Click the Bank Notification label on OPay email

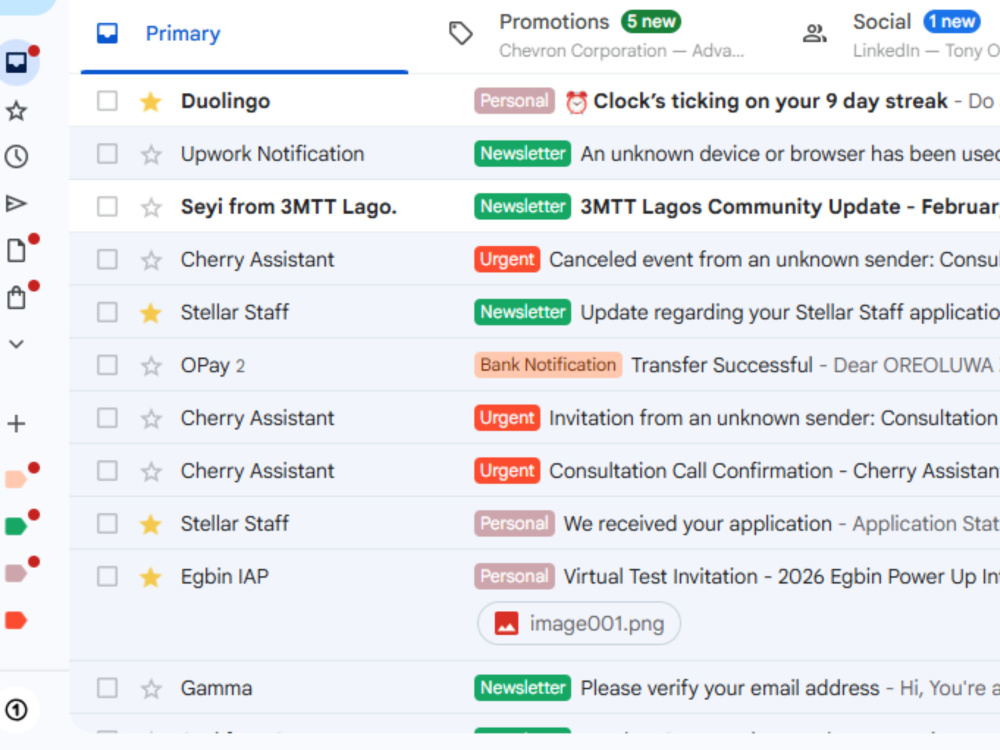point(548,365)
